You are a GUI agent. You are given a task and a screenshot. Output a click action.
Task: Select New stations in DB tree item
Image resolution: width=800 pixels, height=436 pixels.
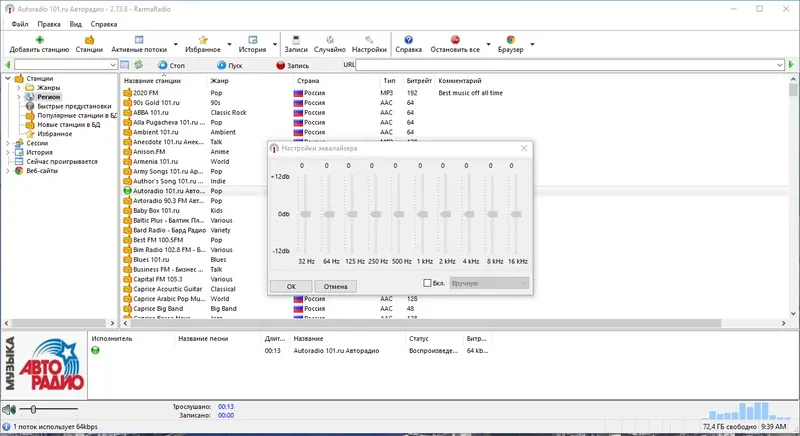pos(69,124)
